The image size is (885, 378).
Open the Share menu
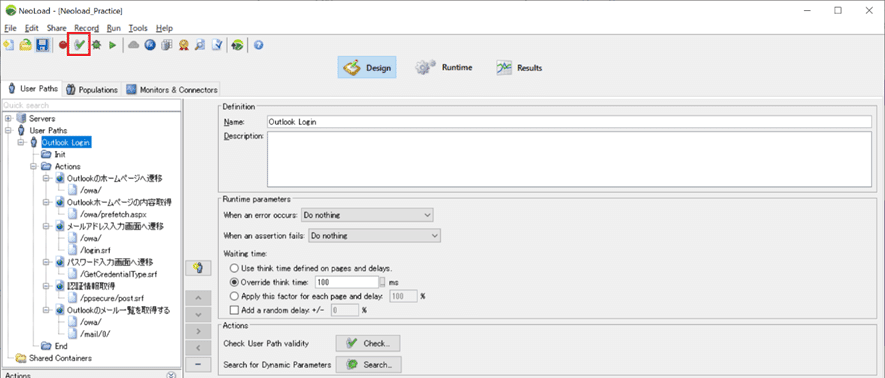coord(56,28)
